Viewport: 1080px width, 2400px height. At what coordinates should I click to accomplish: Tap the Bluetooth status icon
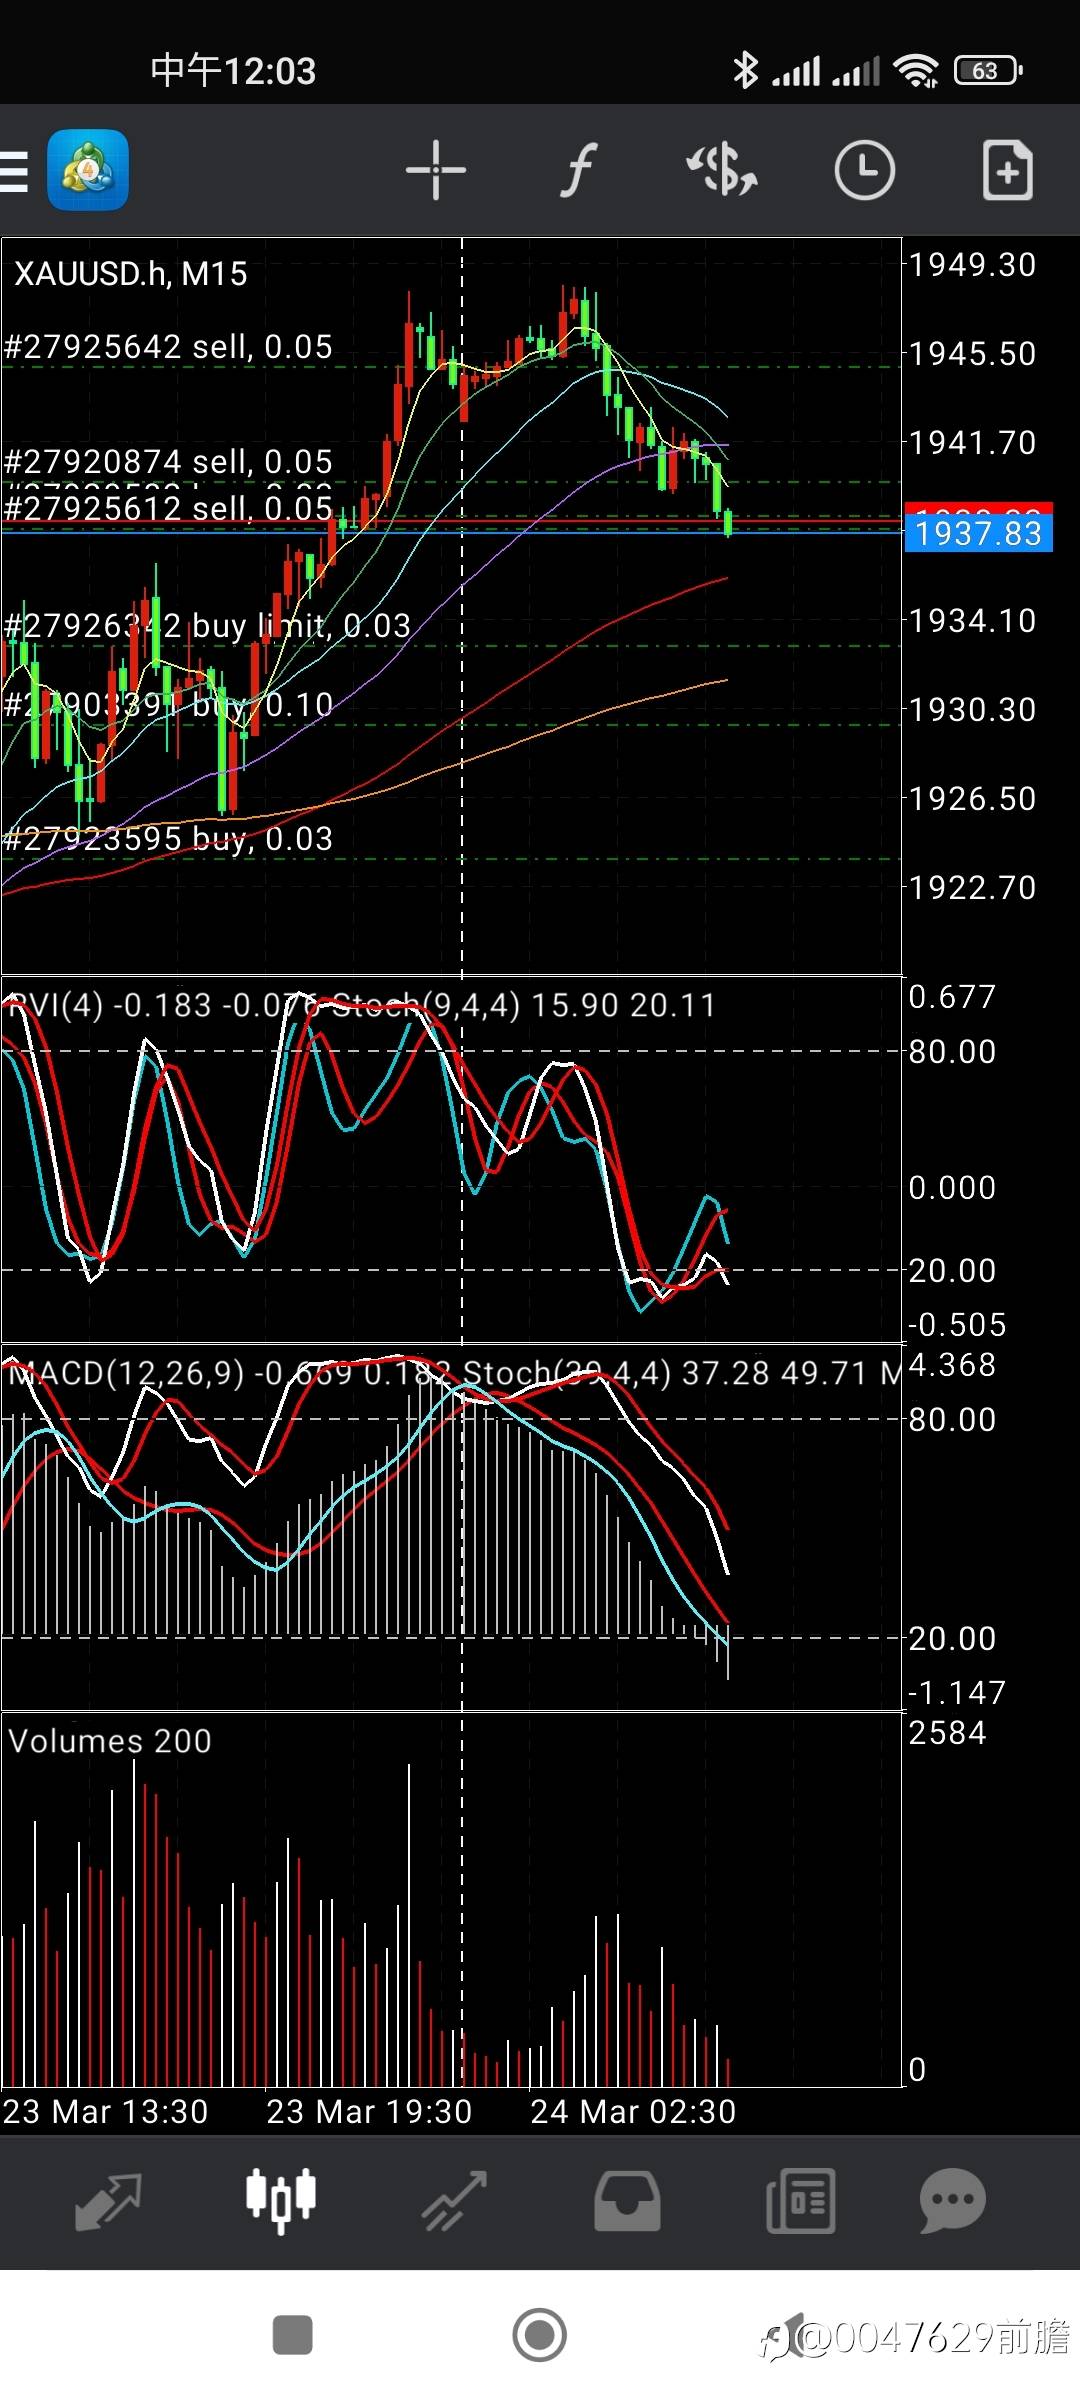(x=745, y=71)
